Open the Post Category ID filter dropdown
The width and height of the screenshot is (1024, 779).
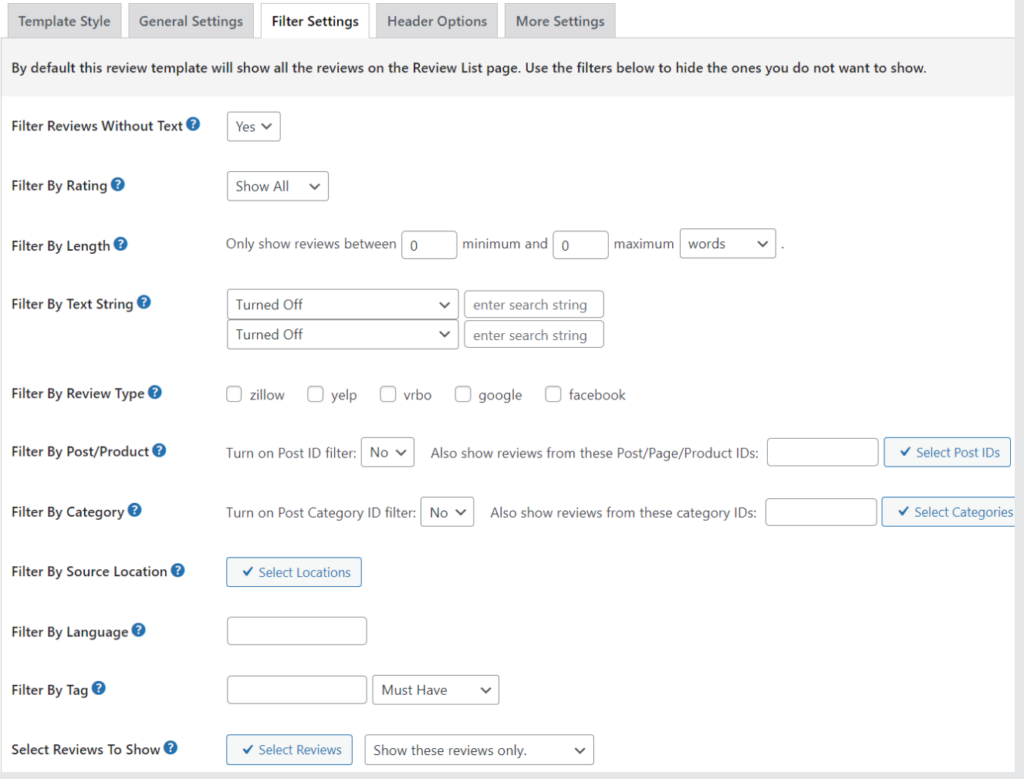(x=447, y=513)
